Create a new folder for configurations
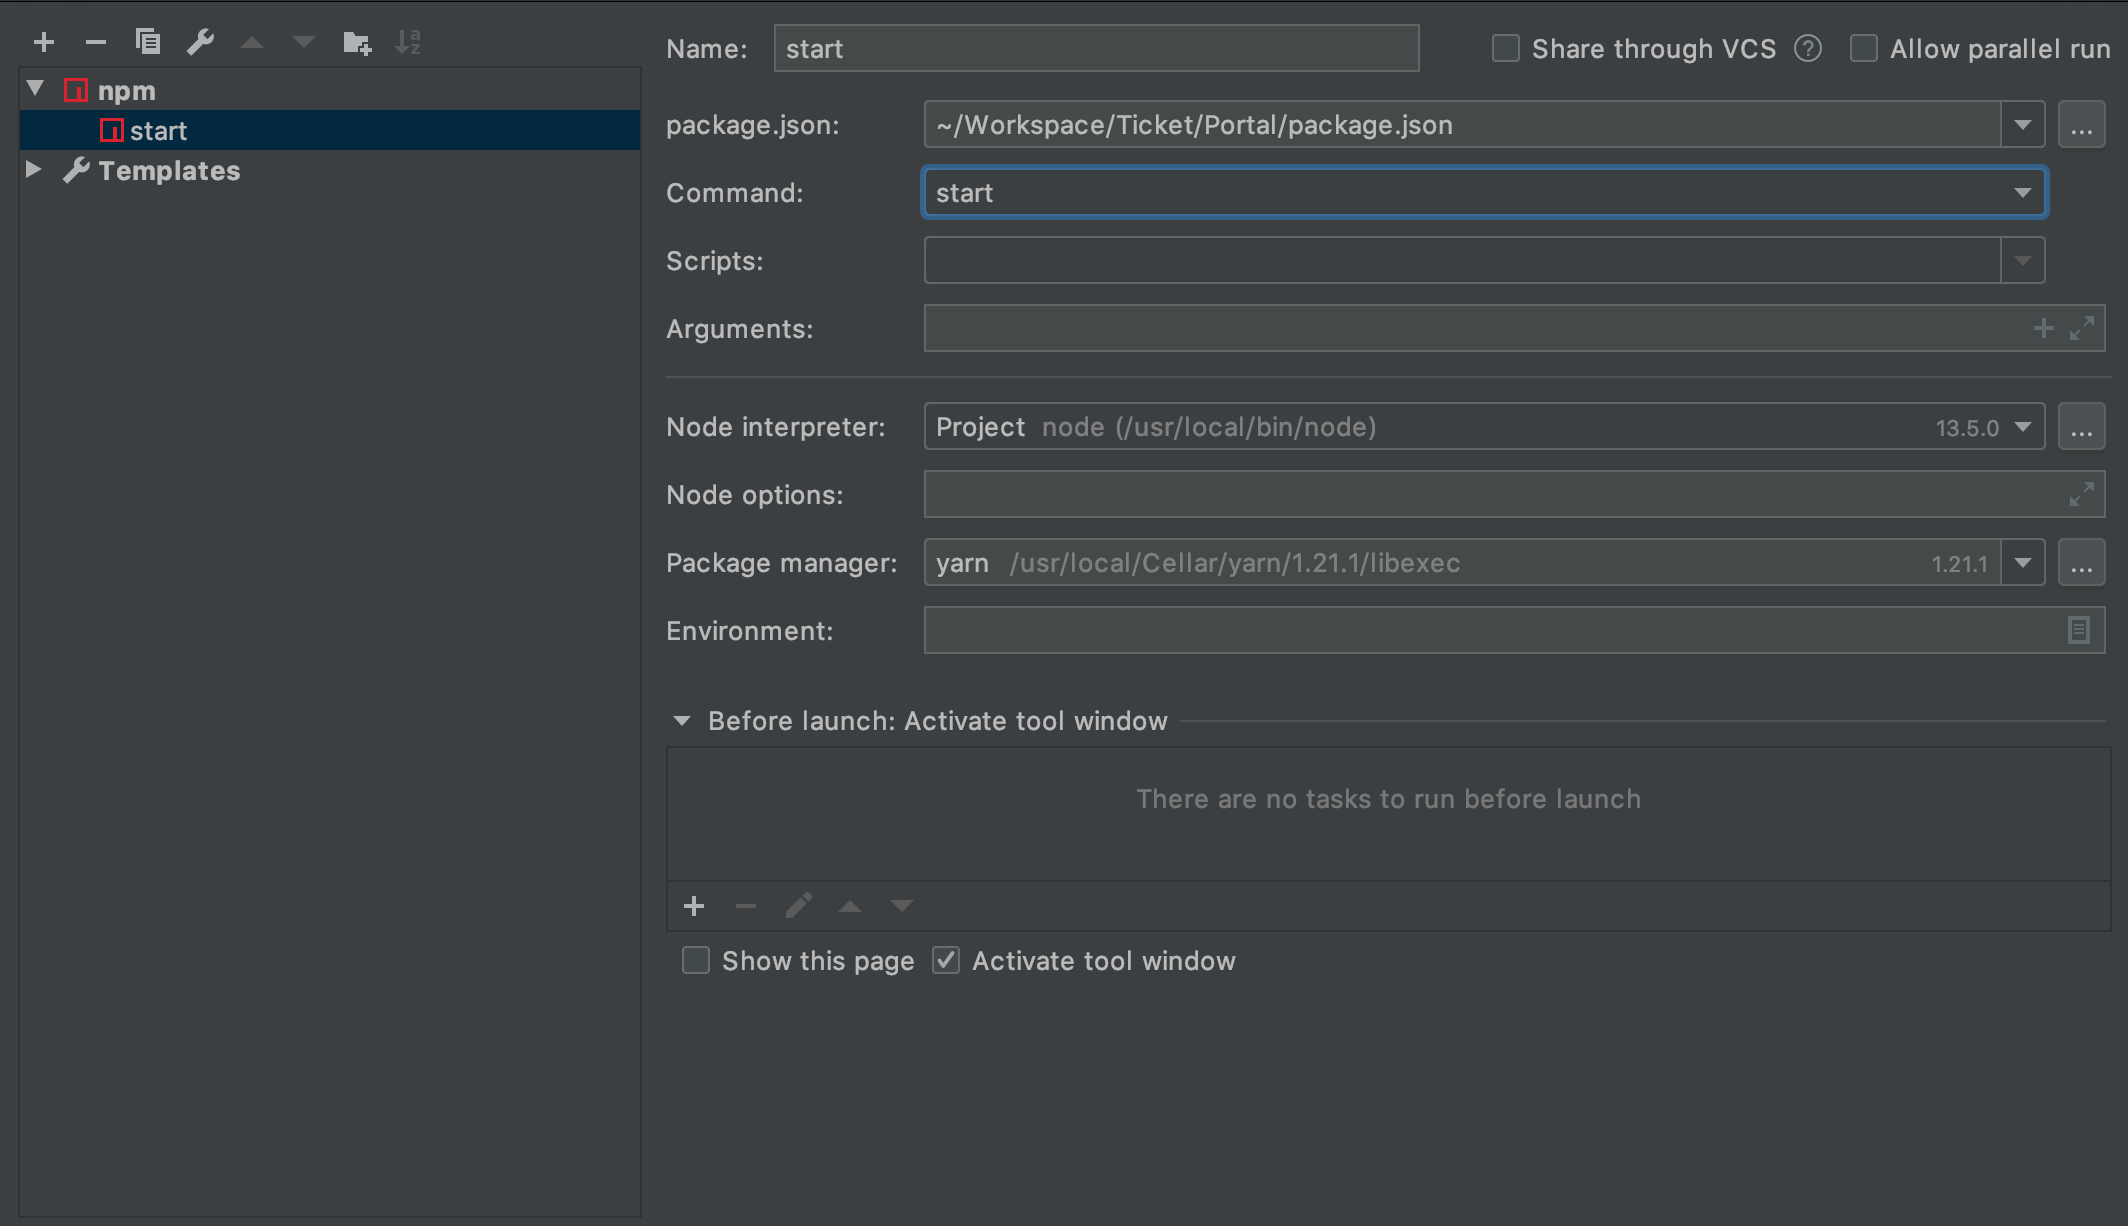 (356, 42)
